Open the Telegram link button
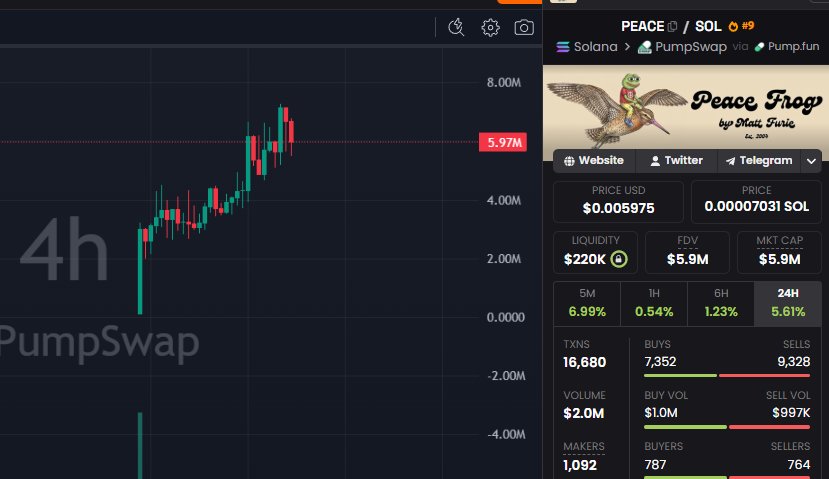Viewport: 829px width, 479px height. point(759,161)
